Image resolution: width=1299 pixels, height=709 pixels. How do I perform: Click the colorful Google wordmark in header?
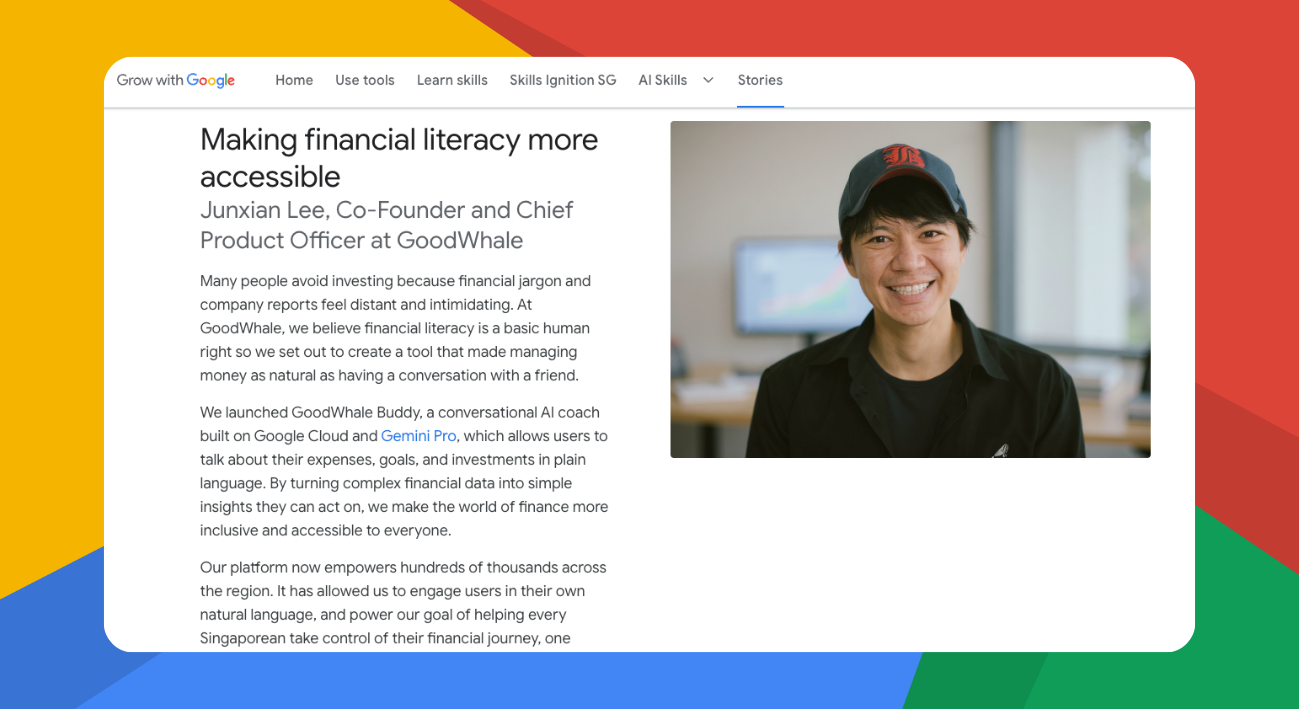tap(211, 80)
